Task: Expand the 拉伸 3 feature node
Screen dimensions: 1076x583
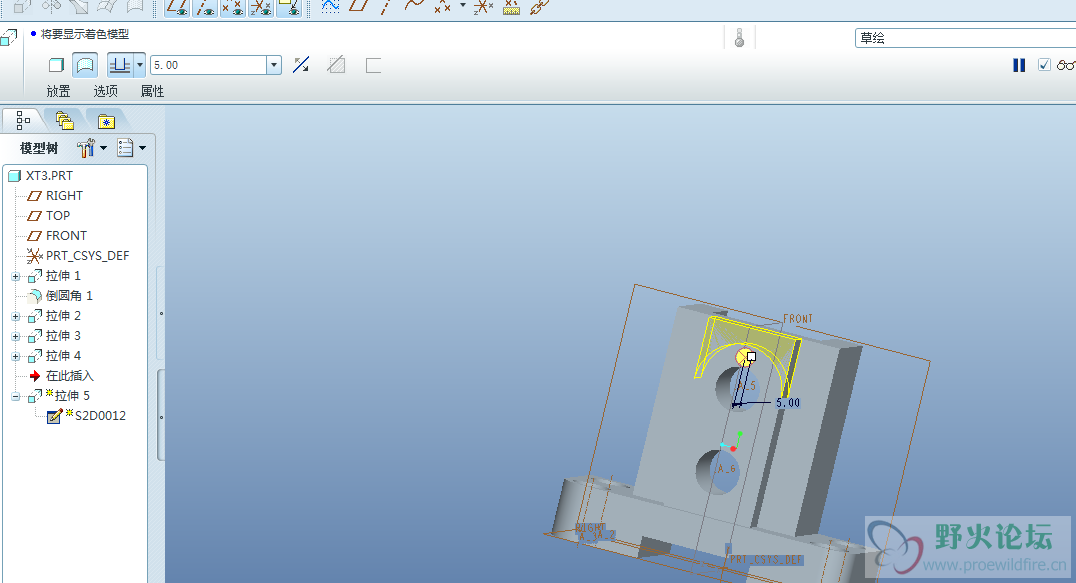Action: [x=16, y=336]
